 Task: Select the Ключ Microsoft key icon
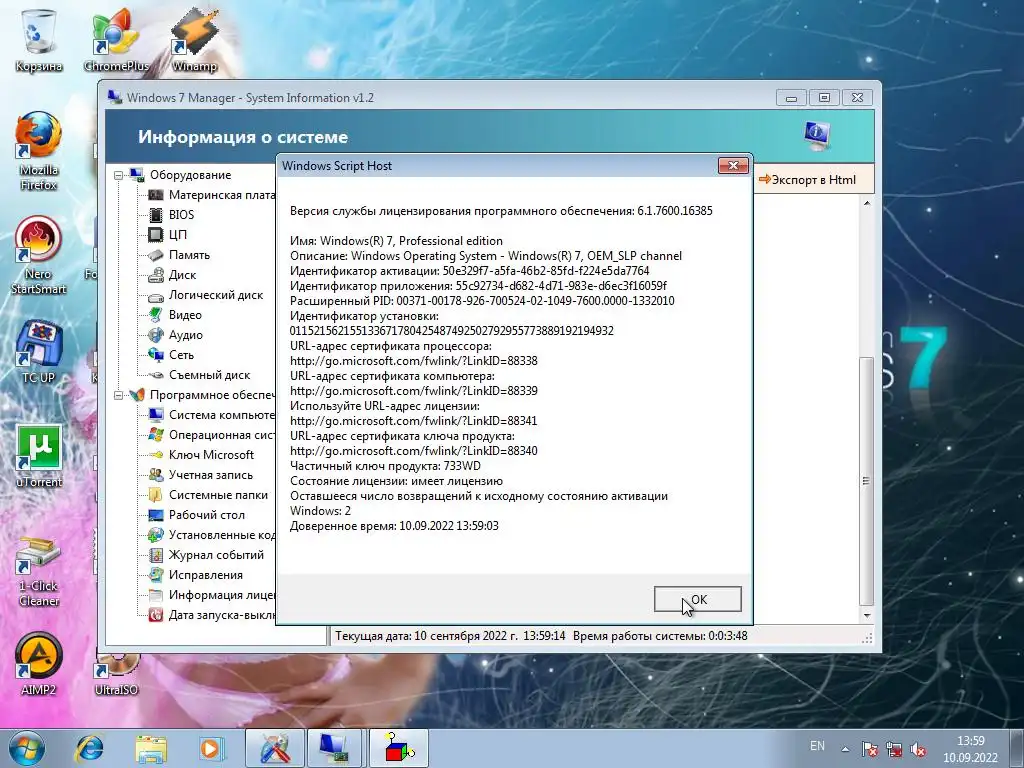(155, 455)
